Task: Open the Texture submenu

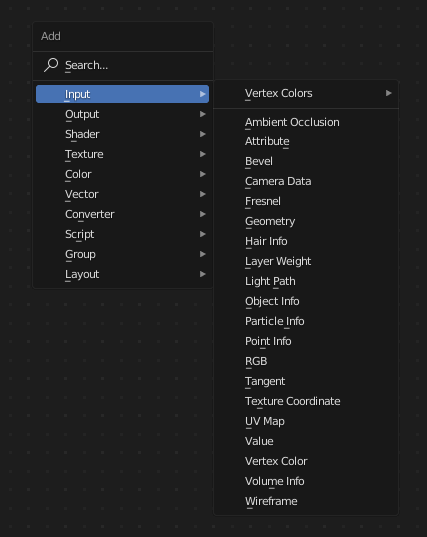Action: click(123, 154)
